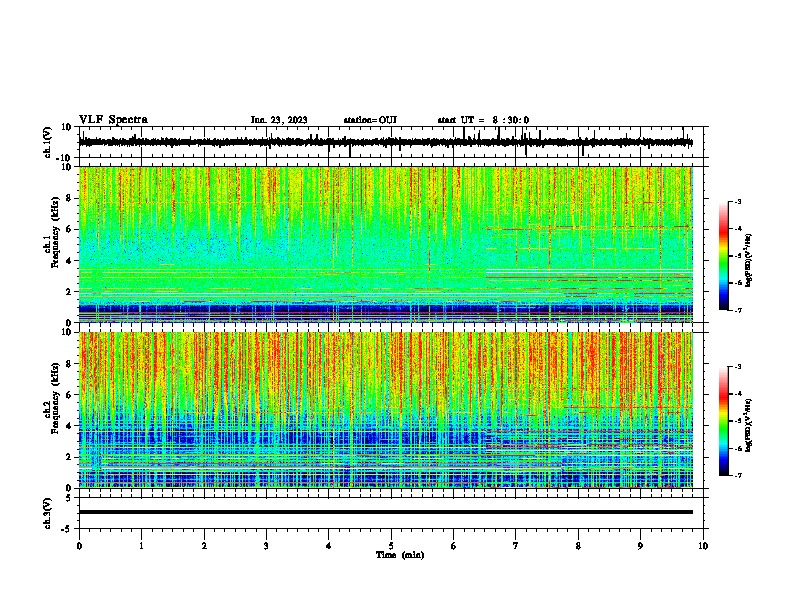
Task: Click the "Jan. 23, 2023" date text
Action: (279, 120)
